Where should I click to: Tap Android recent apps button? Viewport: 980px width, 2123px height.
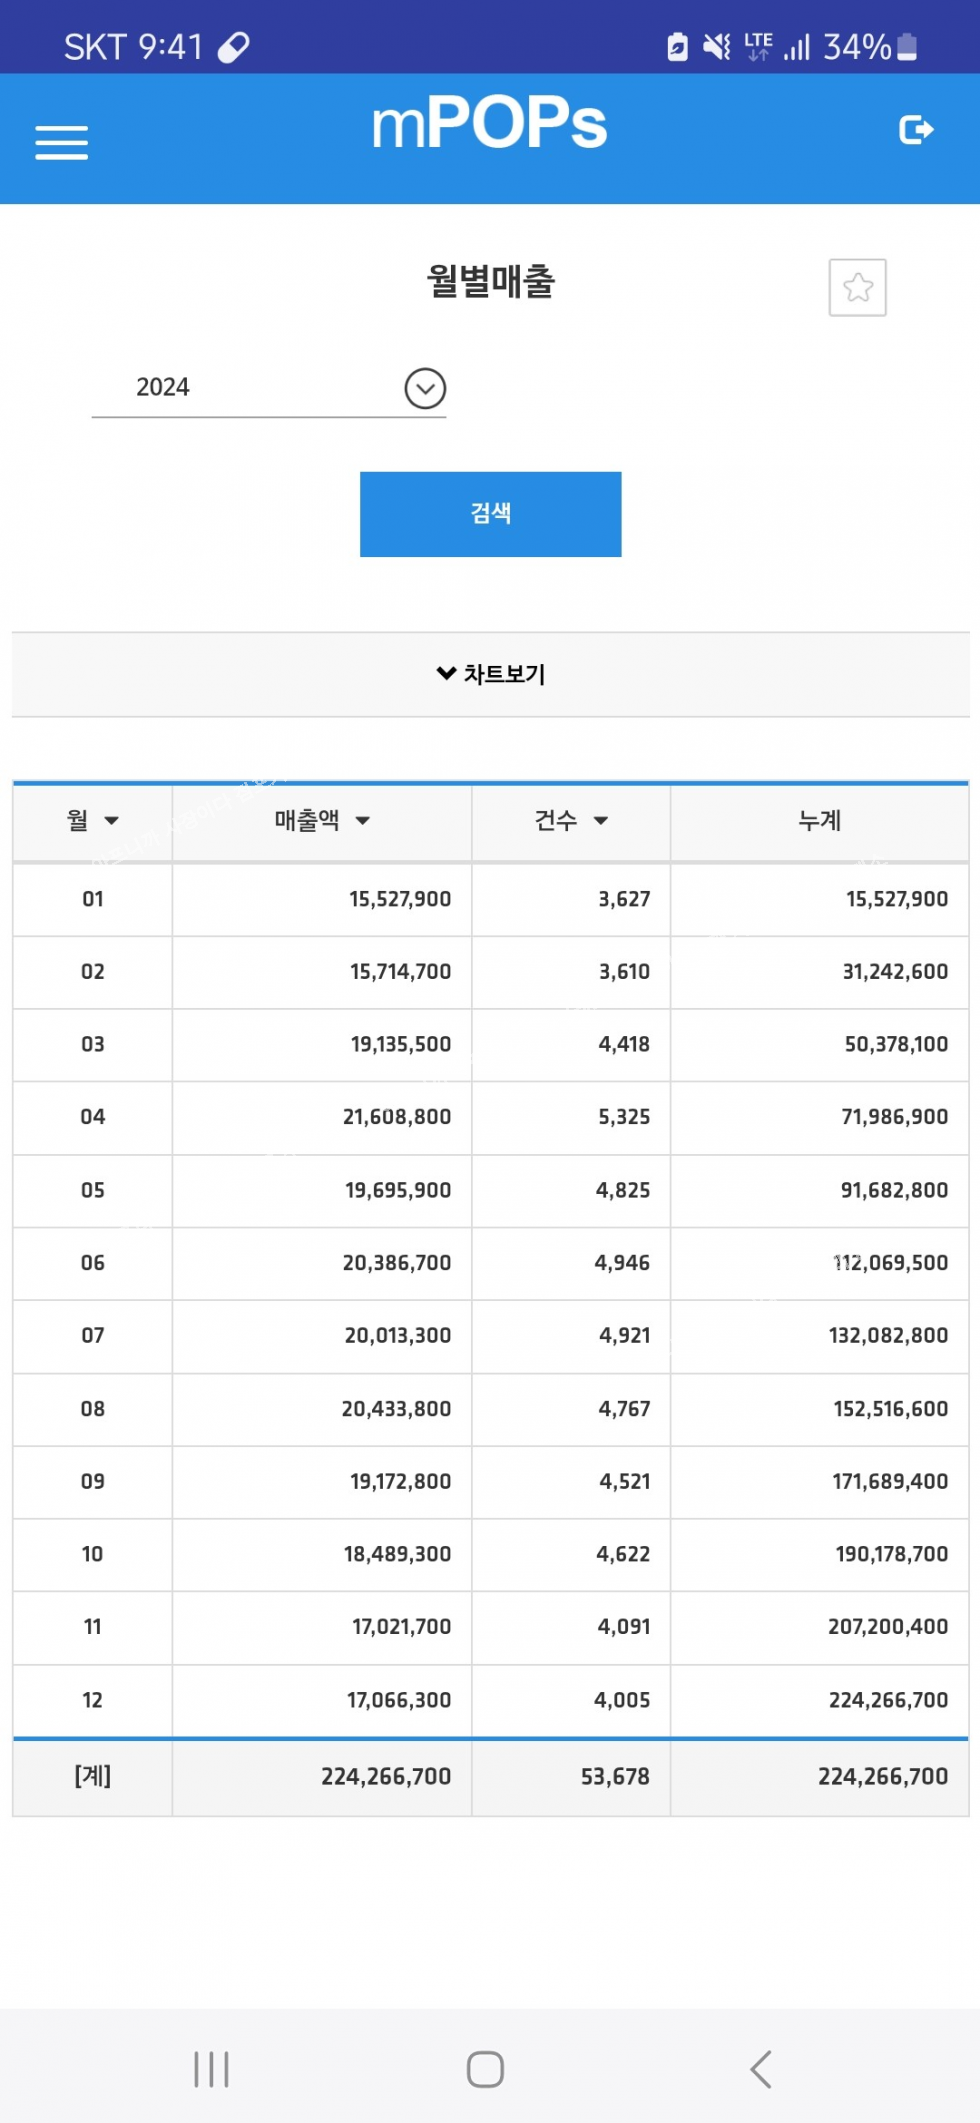(x=211, y=2069)
